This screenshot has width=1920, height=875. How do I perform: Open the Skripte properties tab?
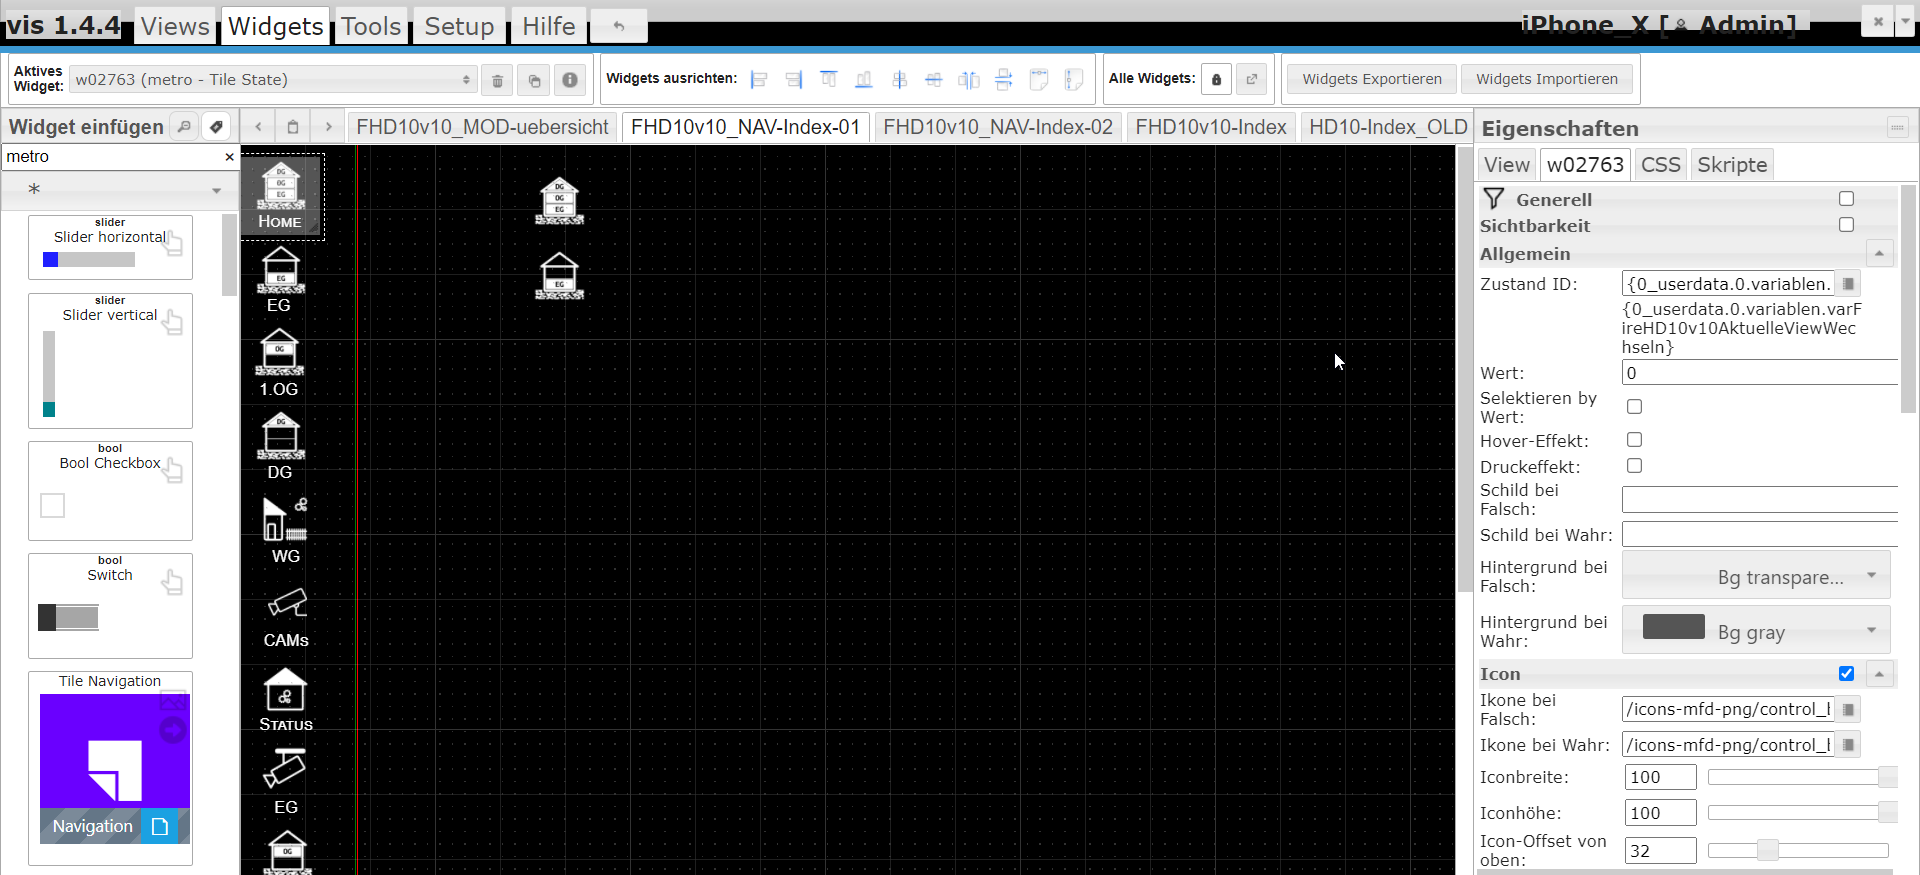click(1732, 165)
